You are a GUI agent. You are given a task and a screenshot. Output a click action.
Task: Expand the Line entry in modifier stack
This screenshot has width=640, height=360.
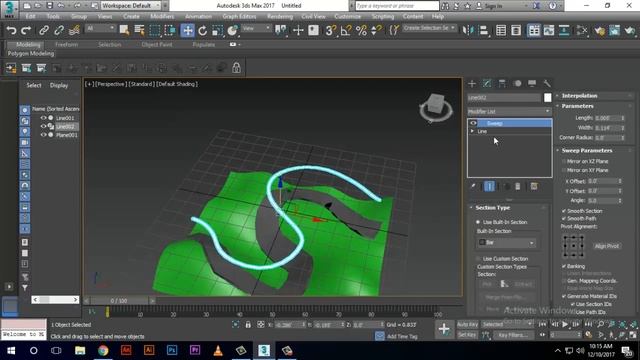(472, 131)
